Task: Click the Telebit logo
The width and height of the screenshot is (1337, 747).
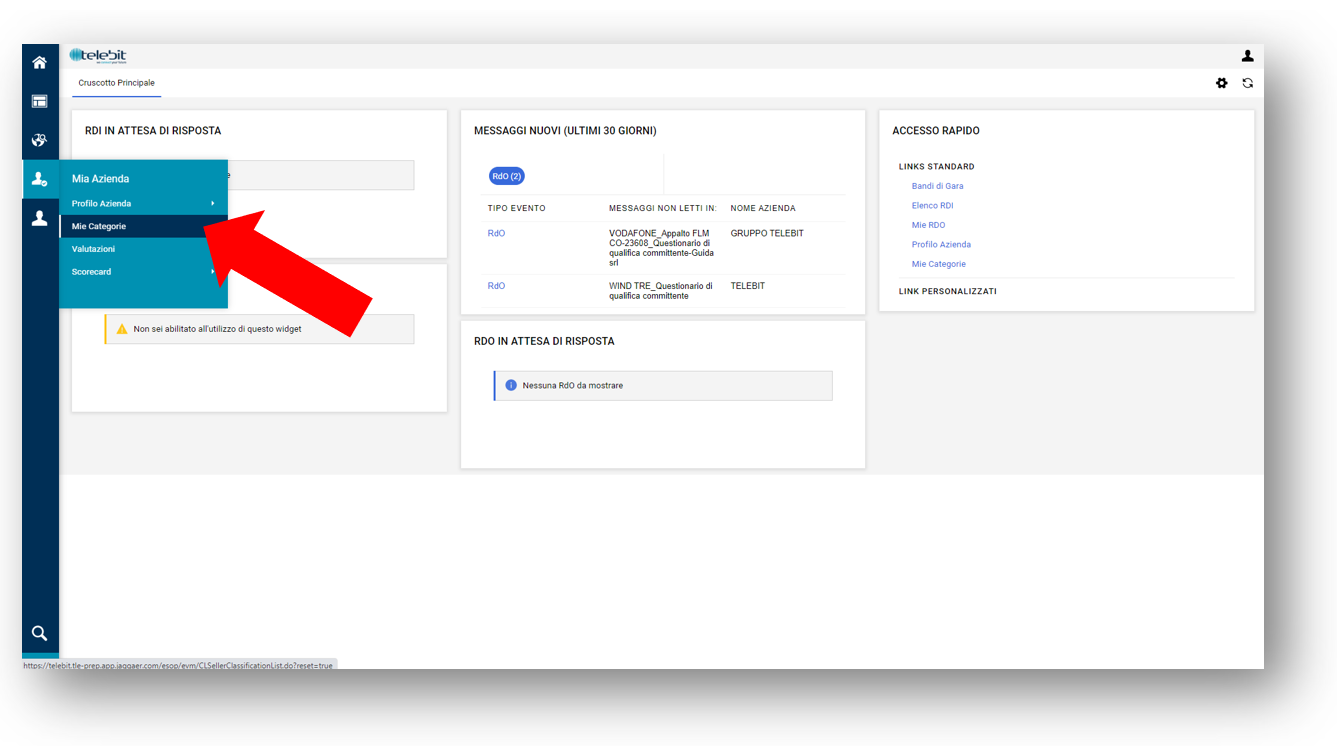Action: click(98, 56)
